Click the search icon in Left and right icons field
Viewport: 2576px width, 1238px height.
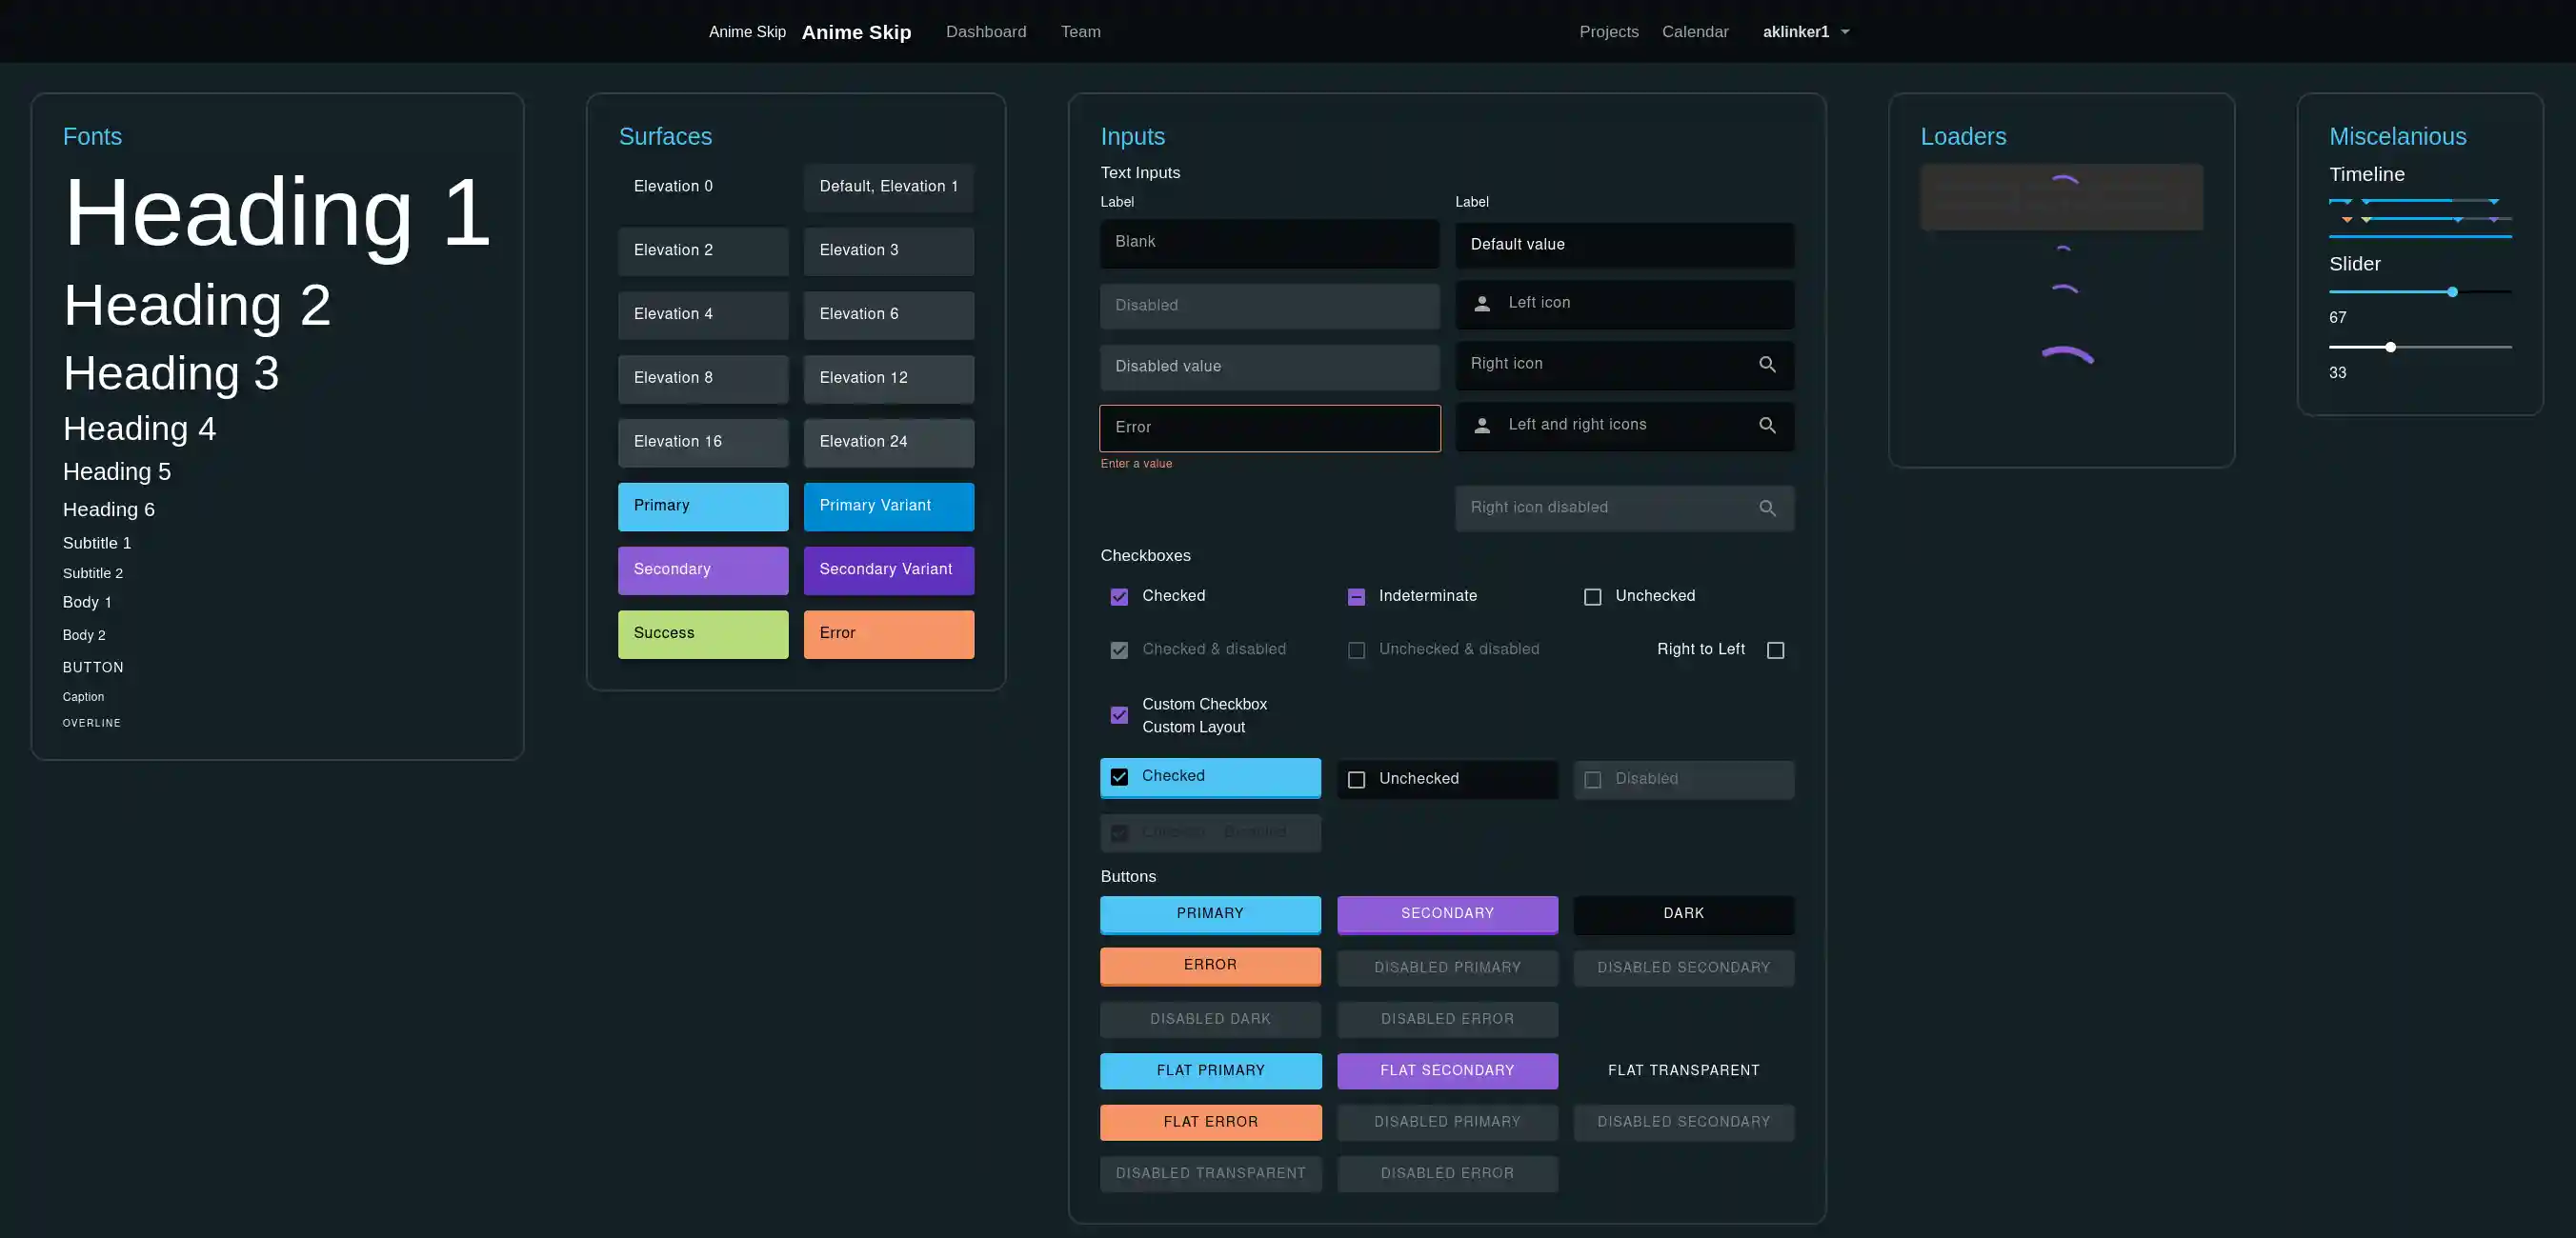(x=1768, y=425)
